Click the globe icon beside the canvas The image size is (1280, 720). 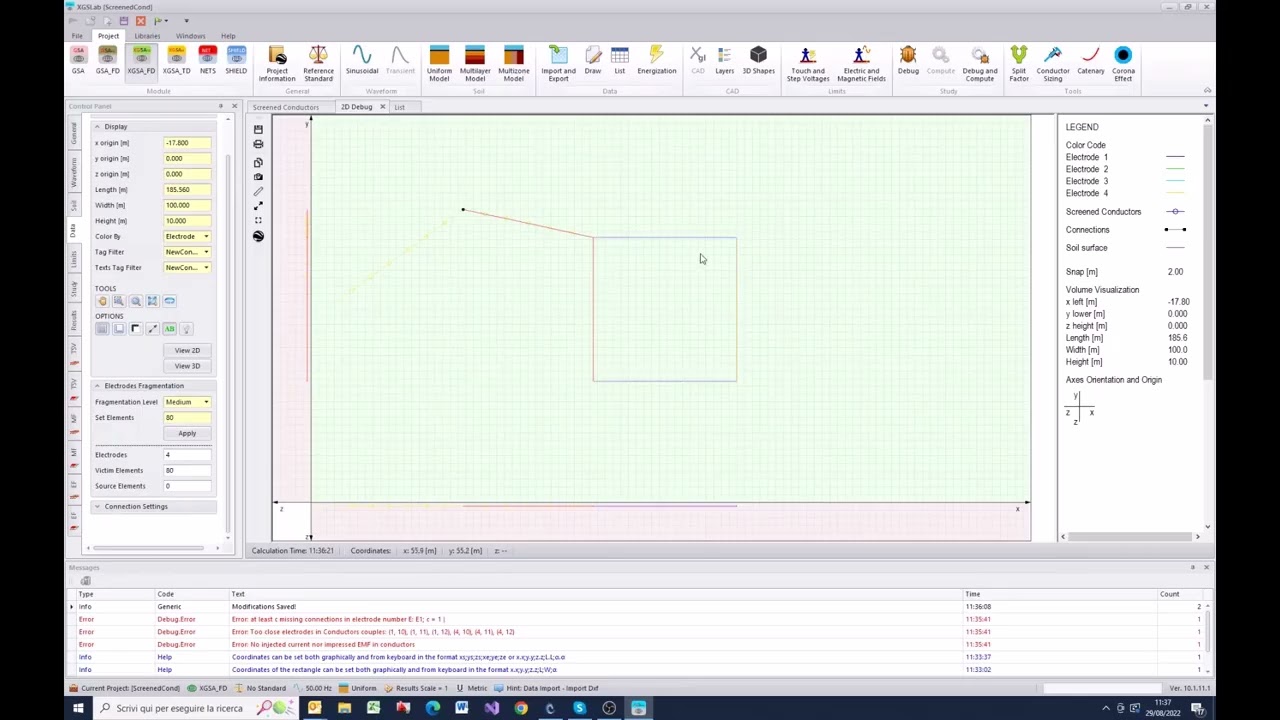[258, 236]
